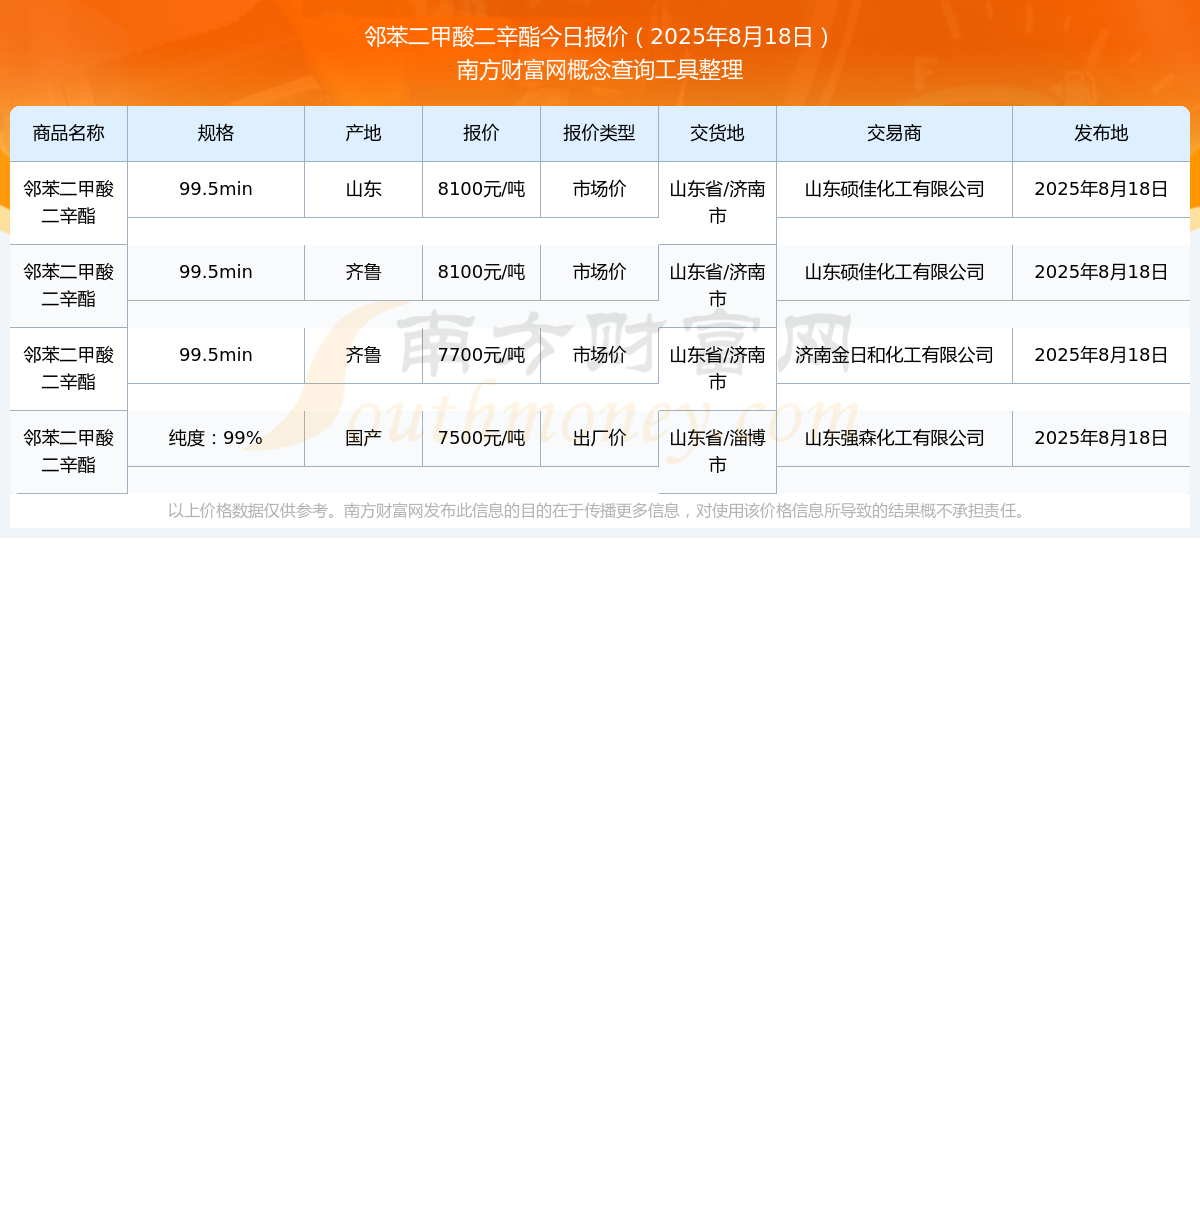The image size is (1200, 1205).
Task: Click the 发布地 column header
Action: (x=1101, y=133)
